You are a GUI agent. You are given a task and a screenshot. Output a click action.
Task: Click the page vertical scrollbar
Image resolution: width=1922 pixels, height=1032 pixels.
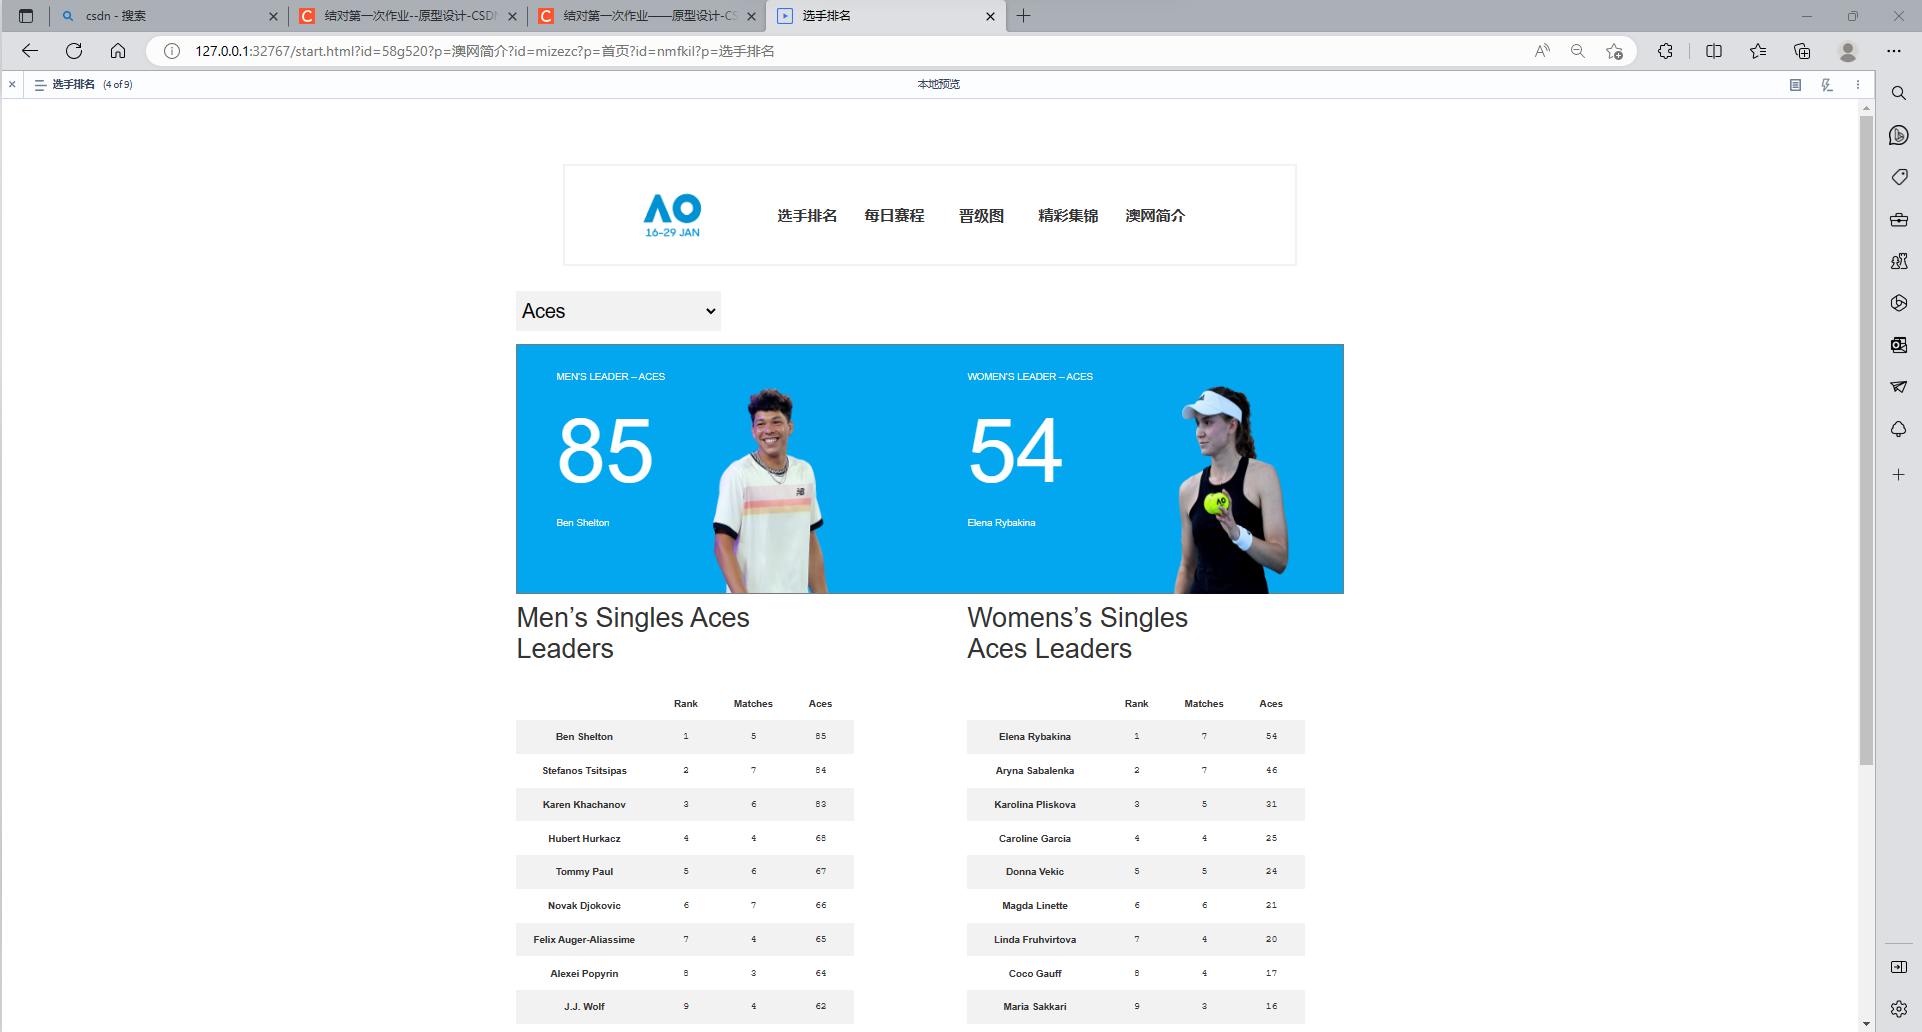1866,440
